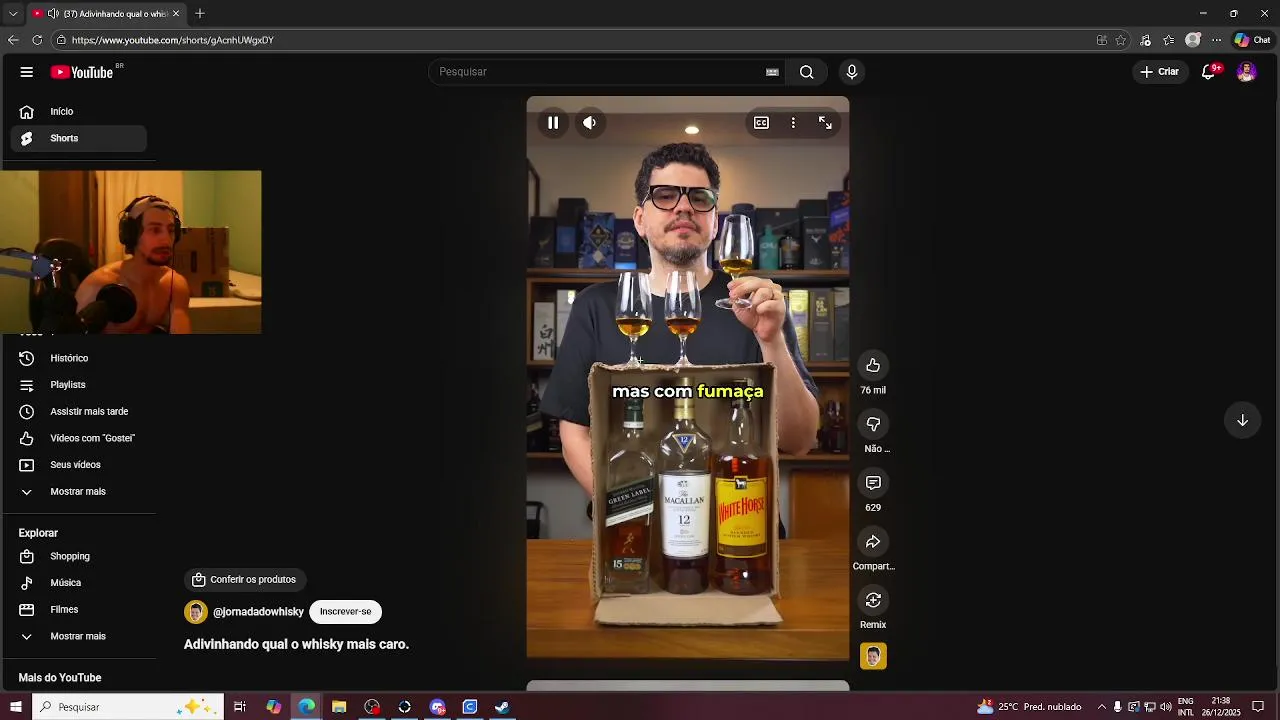This screenshot has height=720, width=1280.
Task: Open browser settings ellipsis menu
Action: tap(1216, 40)
